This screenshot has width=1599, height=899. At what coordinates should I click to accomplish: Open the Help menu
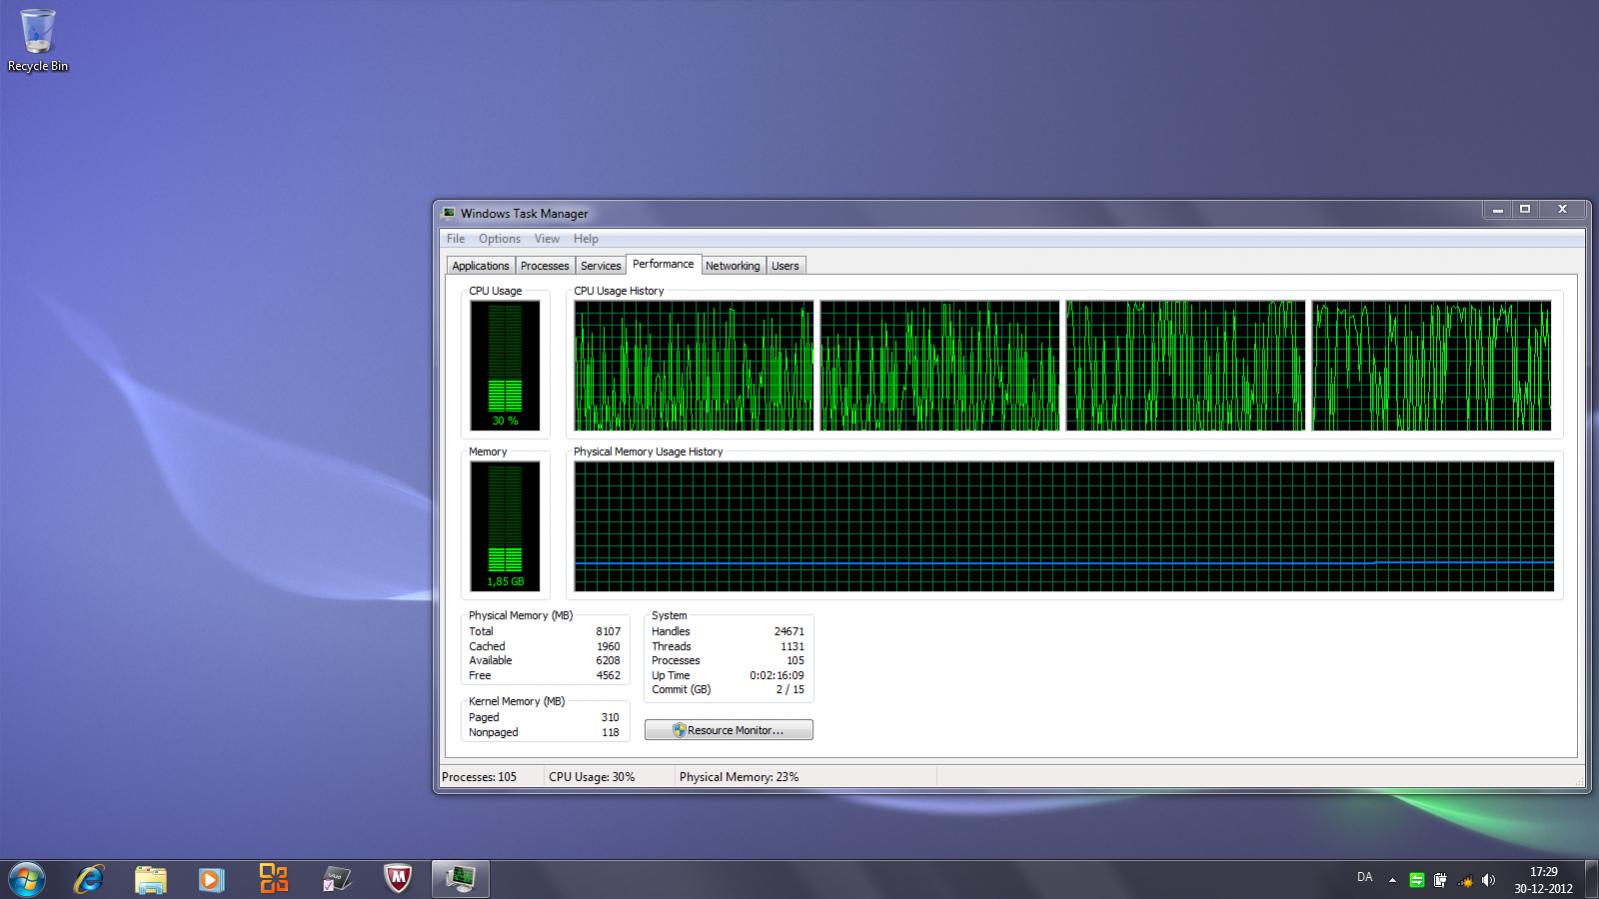pos(586,239)
